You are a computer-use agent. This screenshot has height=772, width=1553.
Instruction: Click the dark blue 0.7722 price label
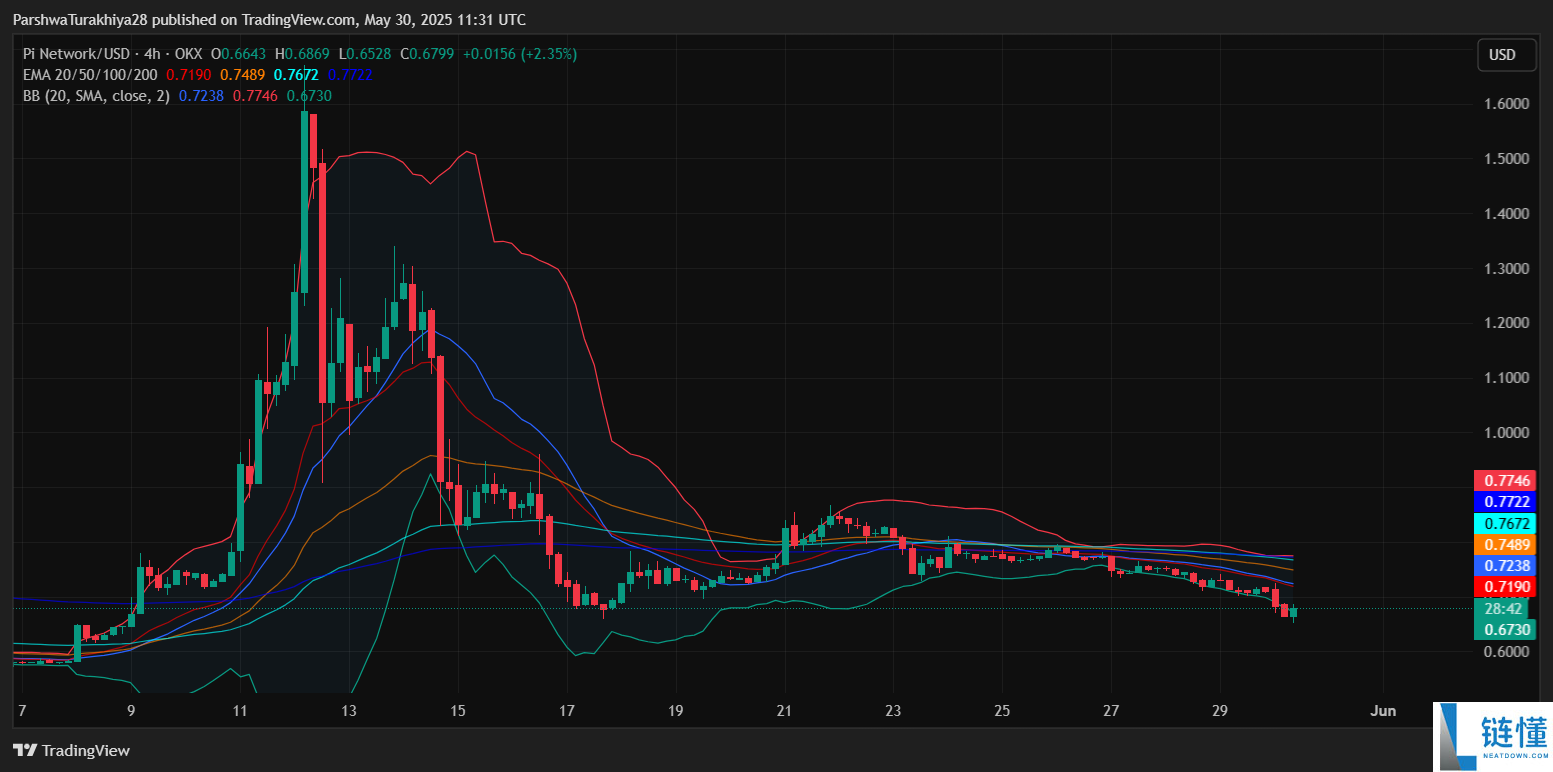(x=1505, y=502)
